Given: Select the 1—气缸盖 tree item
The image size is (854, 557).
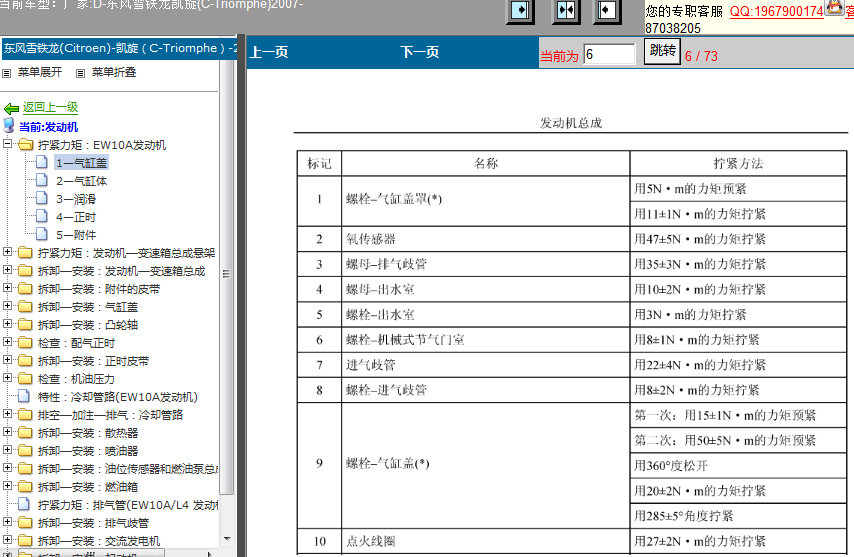Looking at the screenshot, I should (81, 163).
